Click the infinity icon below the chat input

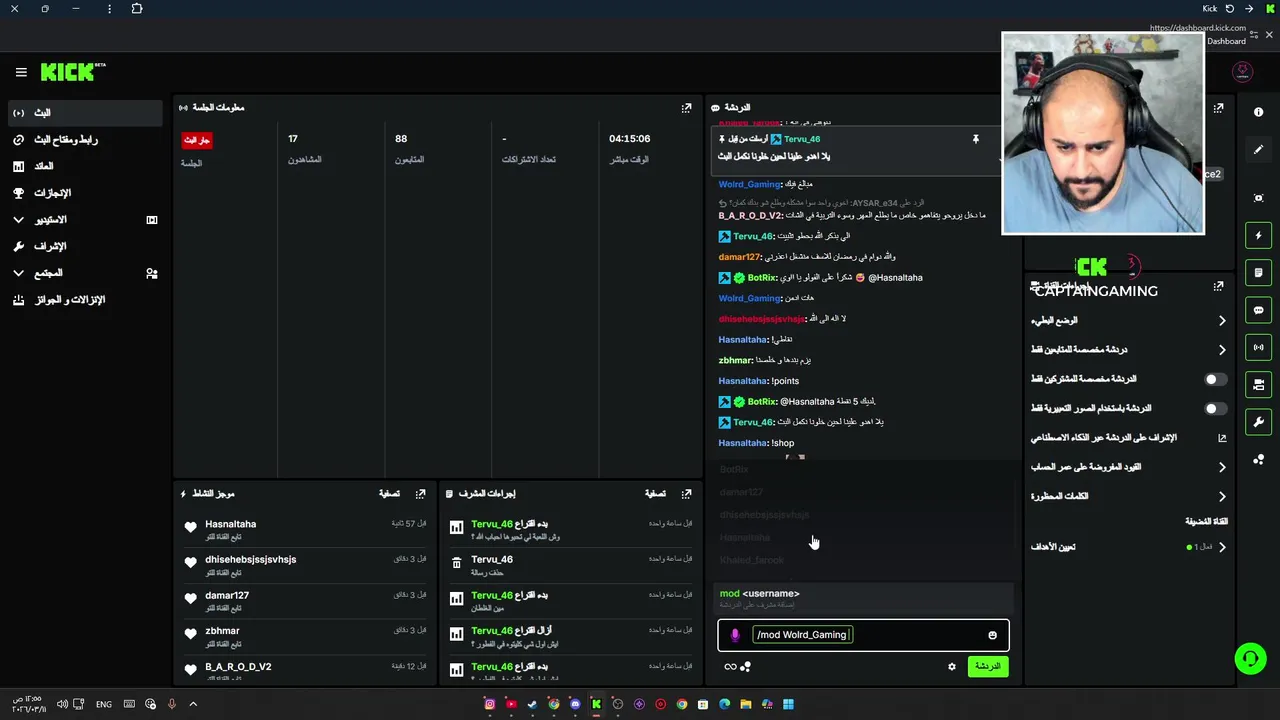point(730,667)
